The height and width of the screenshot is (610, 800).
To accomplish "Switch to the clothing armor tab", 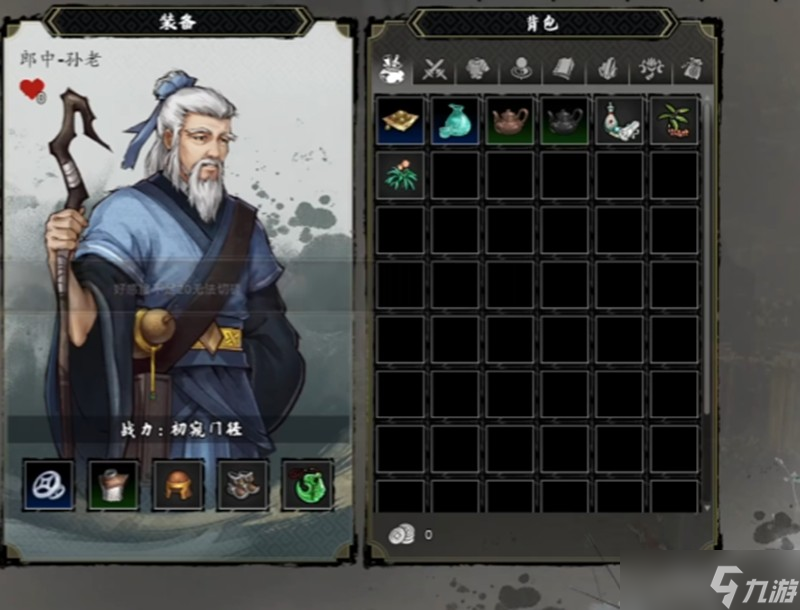I will pyautogui.click(x=478, y=69).
